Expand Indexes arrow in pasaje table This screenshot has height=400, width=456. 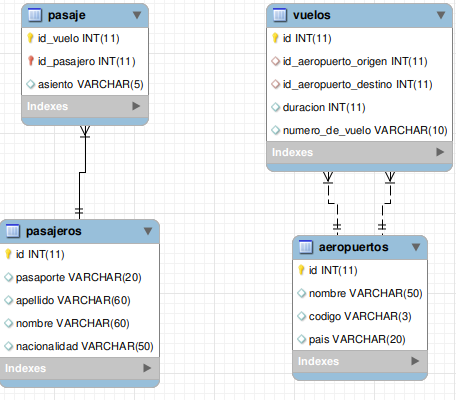click(136, 106)
